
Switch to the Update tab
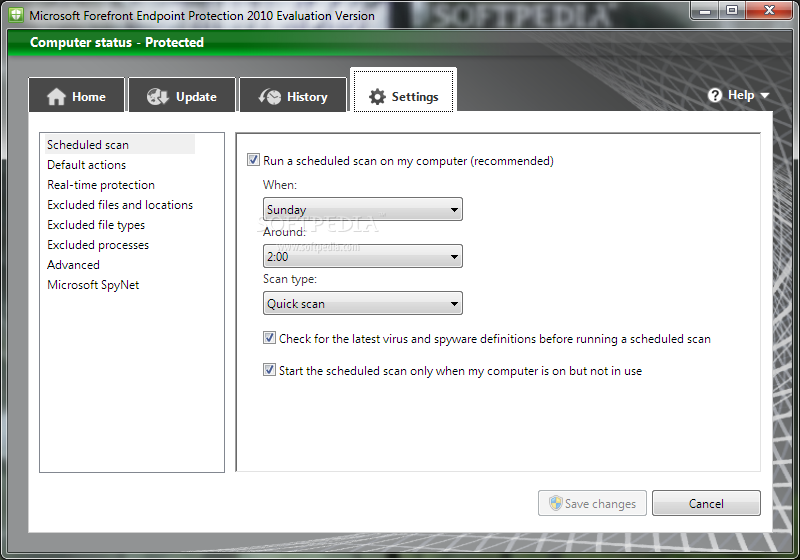[x=182, y=95]
